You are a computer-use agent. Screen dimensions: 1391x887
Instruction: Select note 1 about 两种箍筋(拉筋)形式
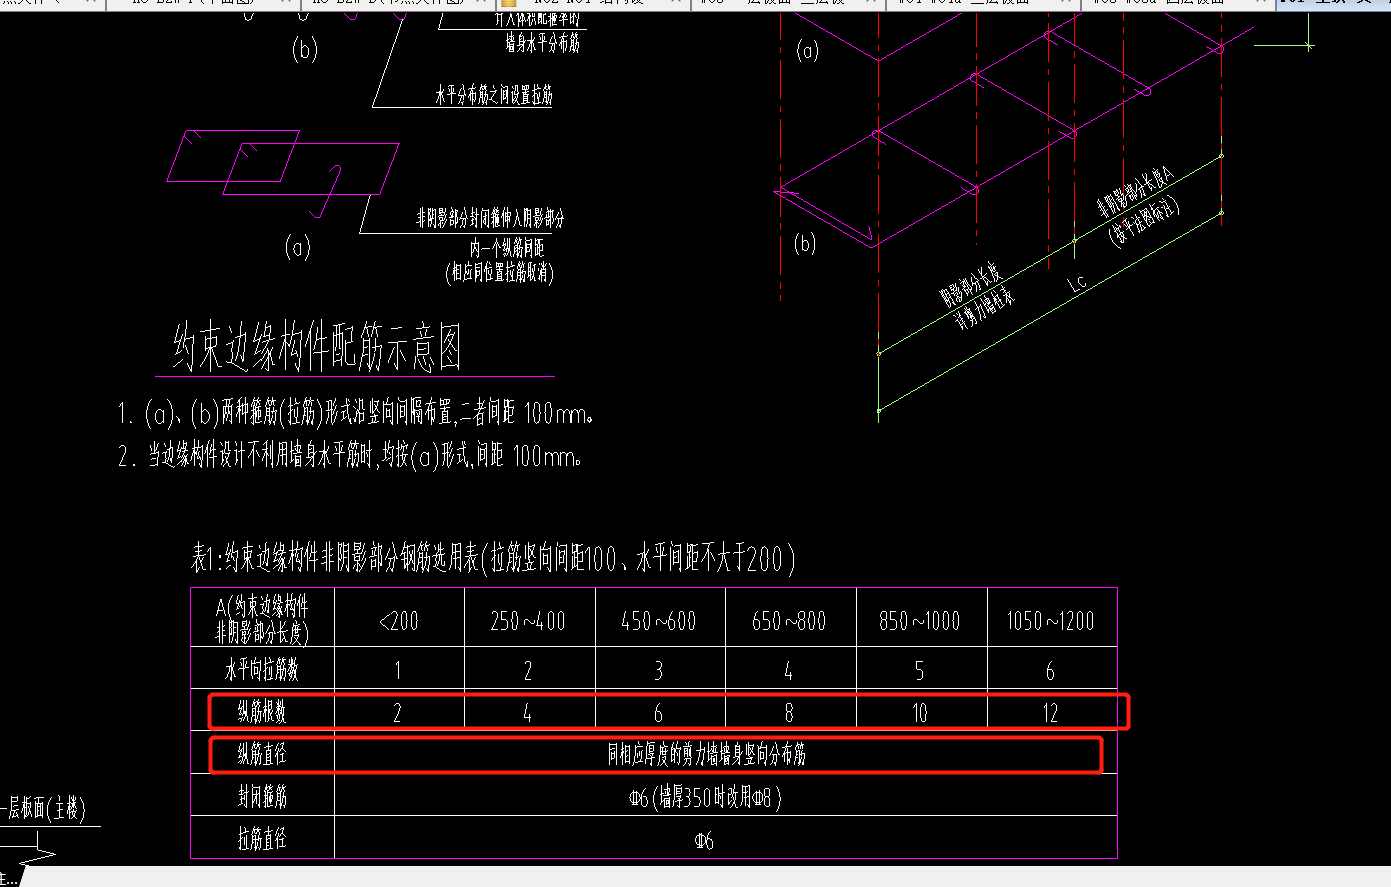pyautogui.click(x=356, y=413)
